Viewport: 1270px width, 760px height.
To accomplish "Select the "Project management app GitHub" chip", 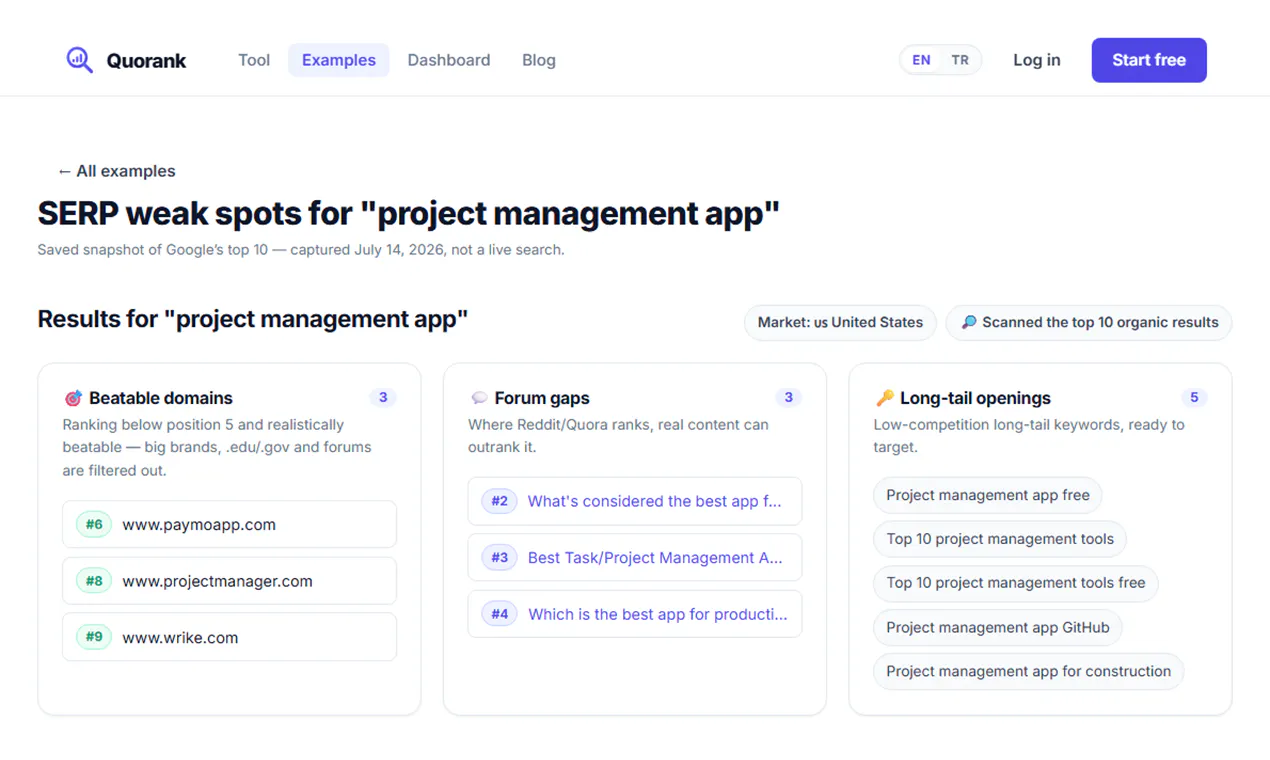I will click(x=998, y=627).
